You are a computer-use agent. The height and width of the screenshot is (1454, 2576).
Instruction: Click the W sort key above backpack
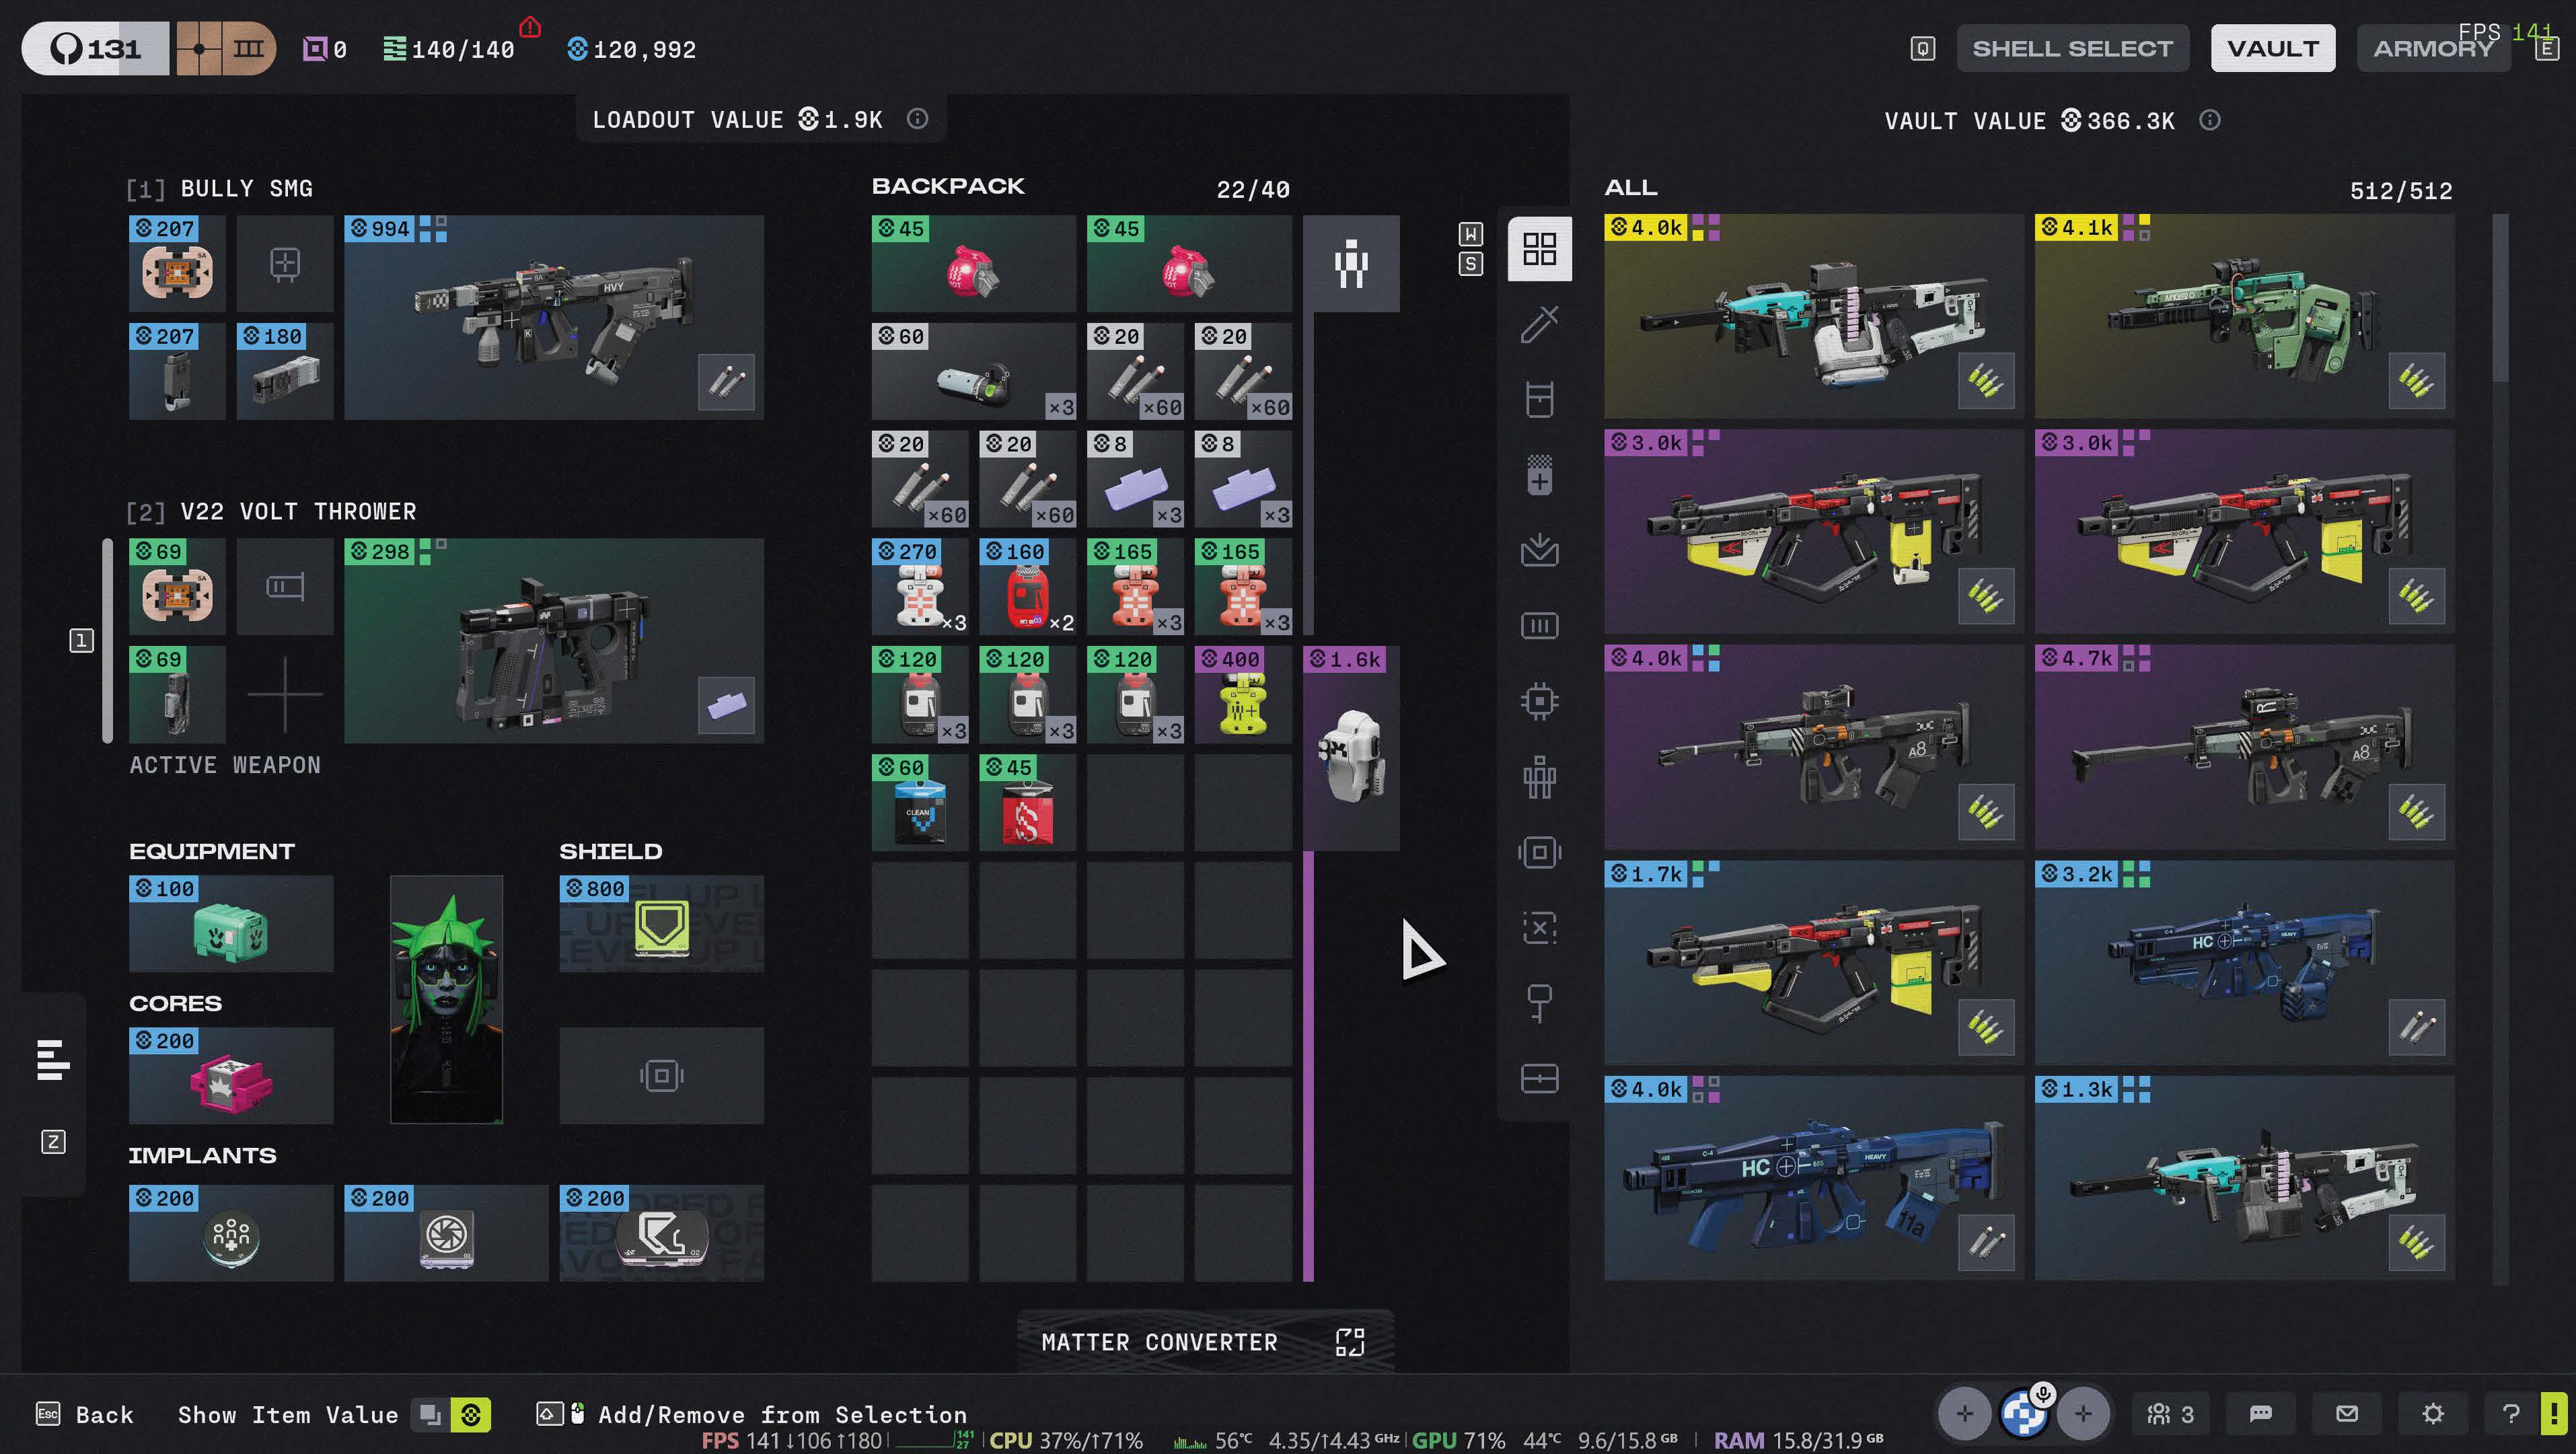[1470, 234]
